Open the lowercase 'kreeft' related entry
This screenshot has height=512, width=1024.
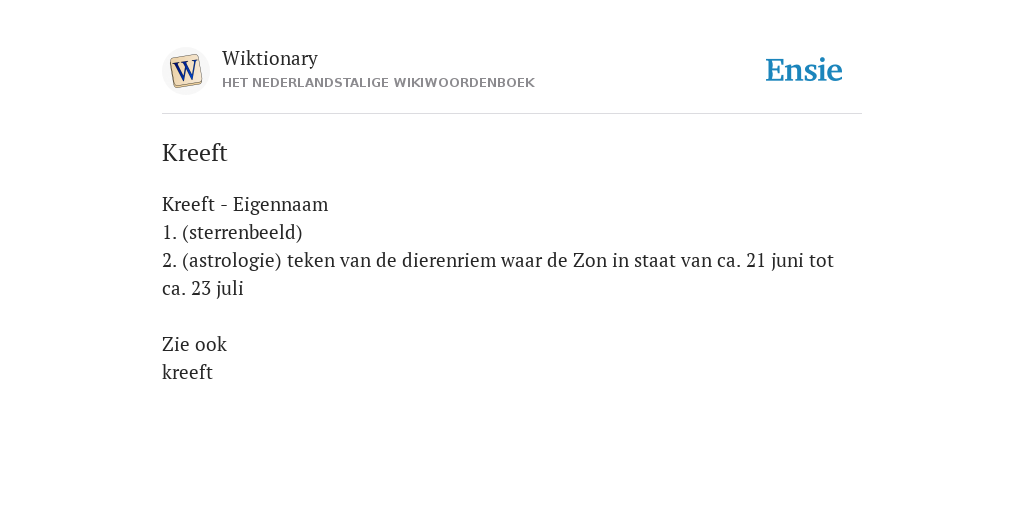187,372
